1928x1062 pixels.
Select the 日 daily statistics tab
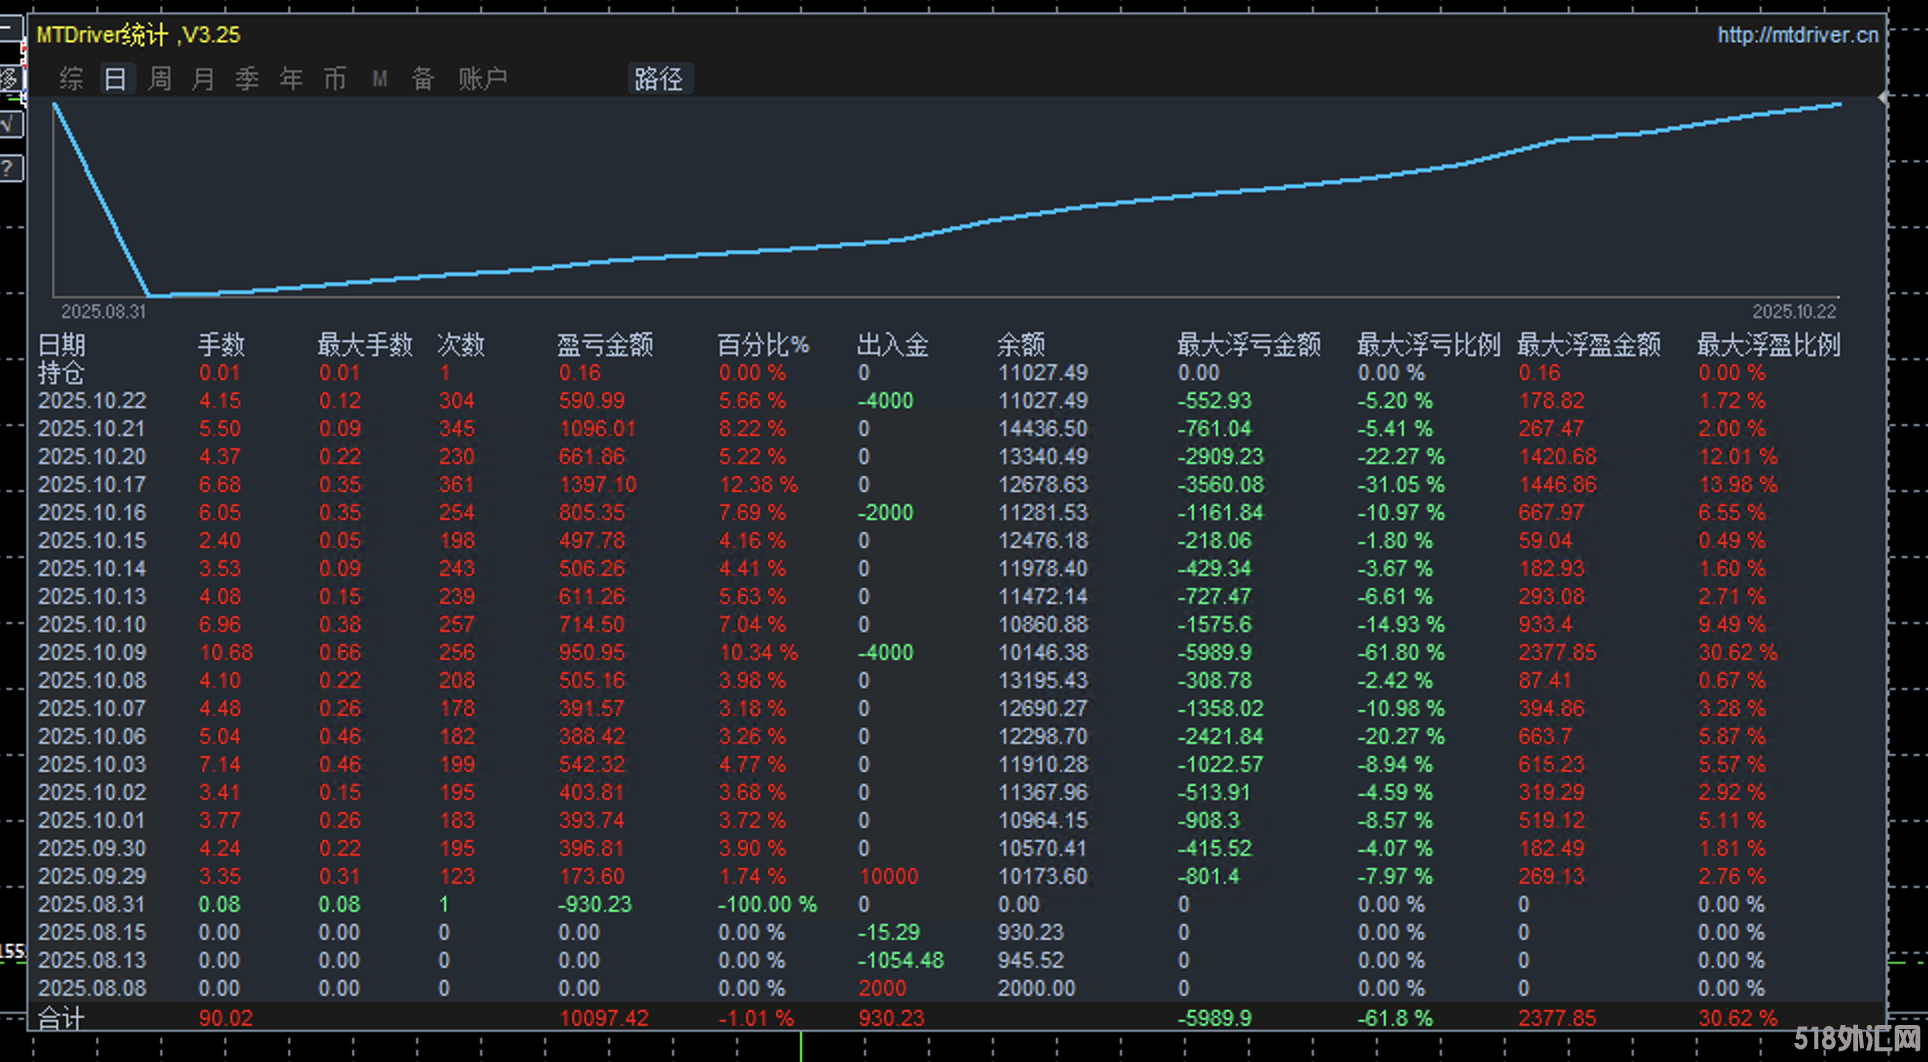pyautogui.click(x=115, y=79)
